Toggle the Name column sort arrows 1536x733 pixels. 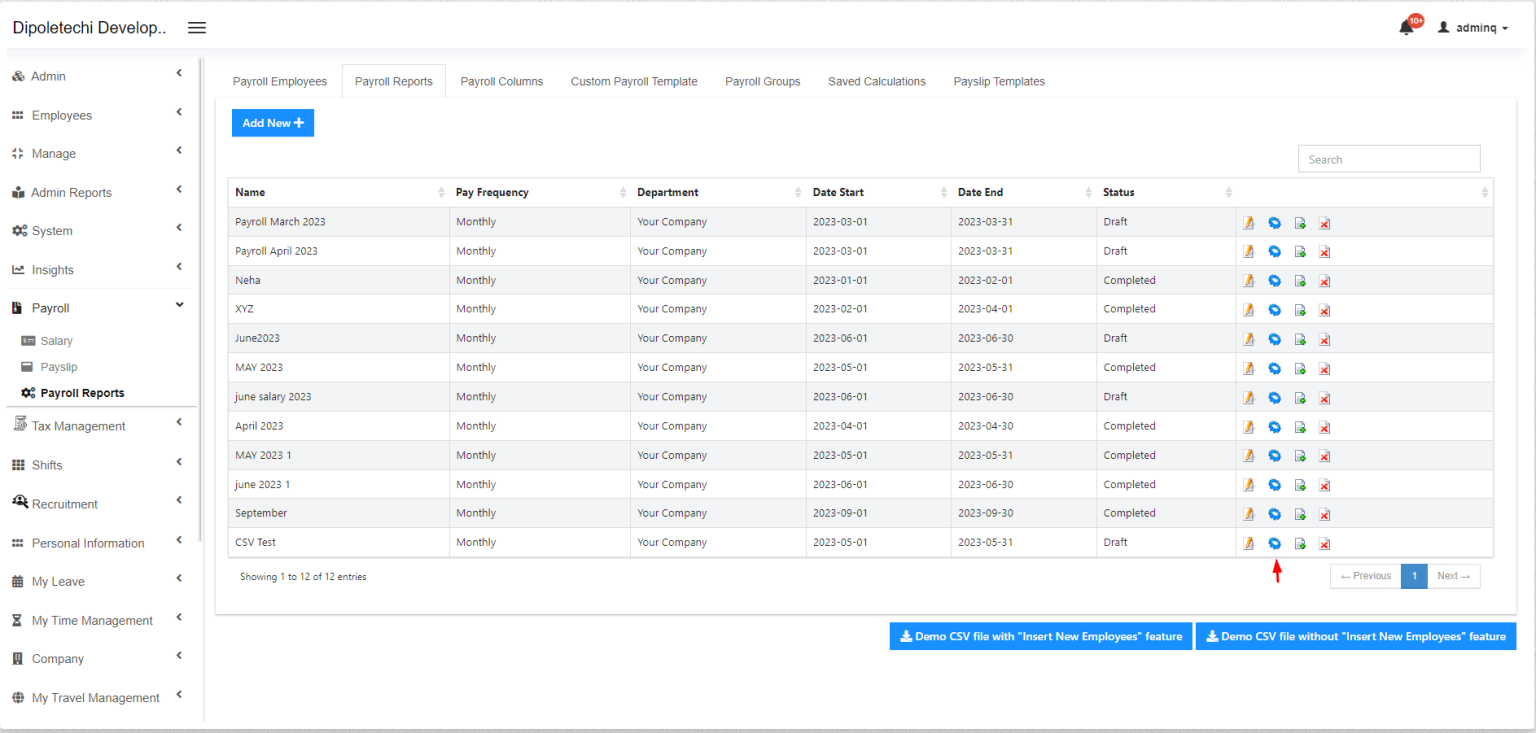[x=442, y=192]
